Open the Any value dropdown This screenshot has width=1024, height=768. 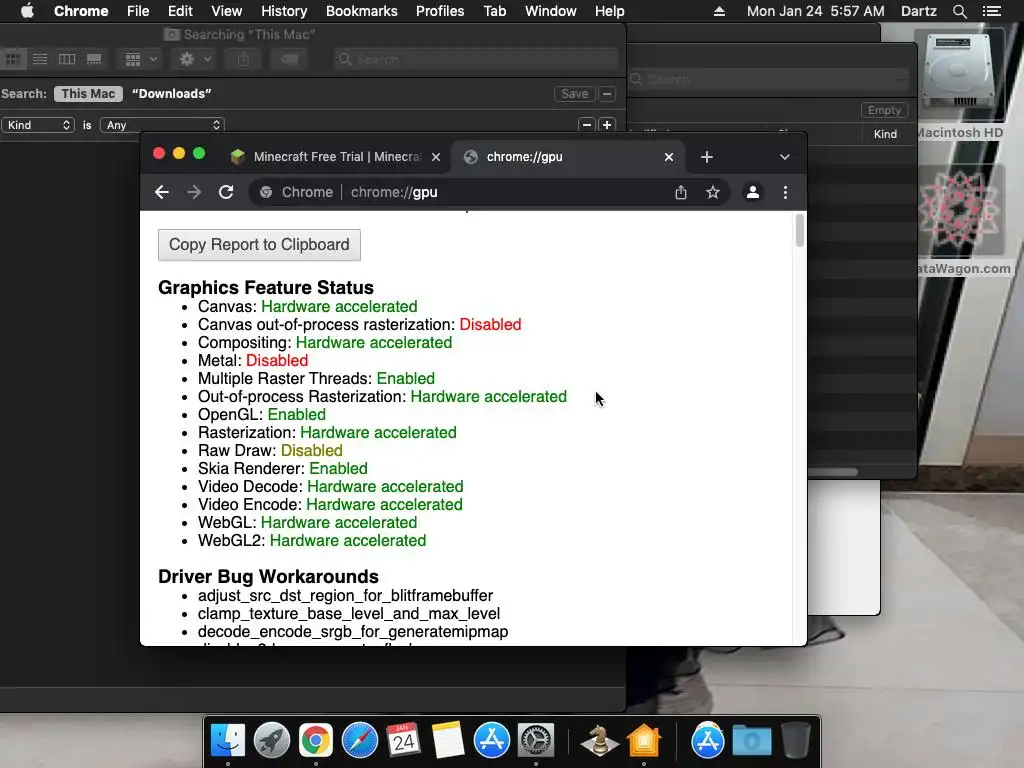point(163,125)
